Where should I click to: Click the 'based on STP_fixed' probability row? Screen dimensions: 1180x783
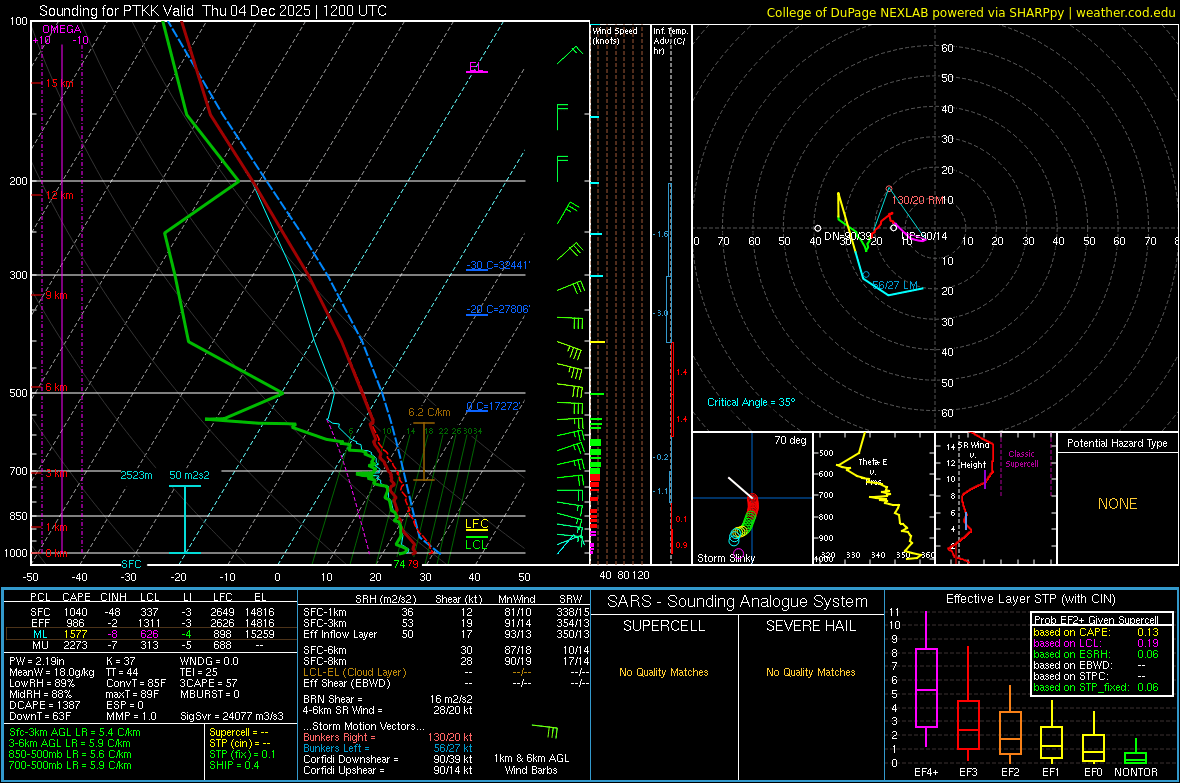pyautogui.click(x=1096, y=687)
